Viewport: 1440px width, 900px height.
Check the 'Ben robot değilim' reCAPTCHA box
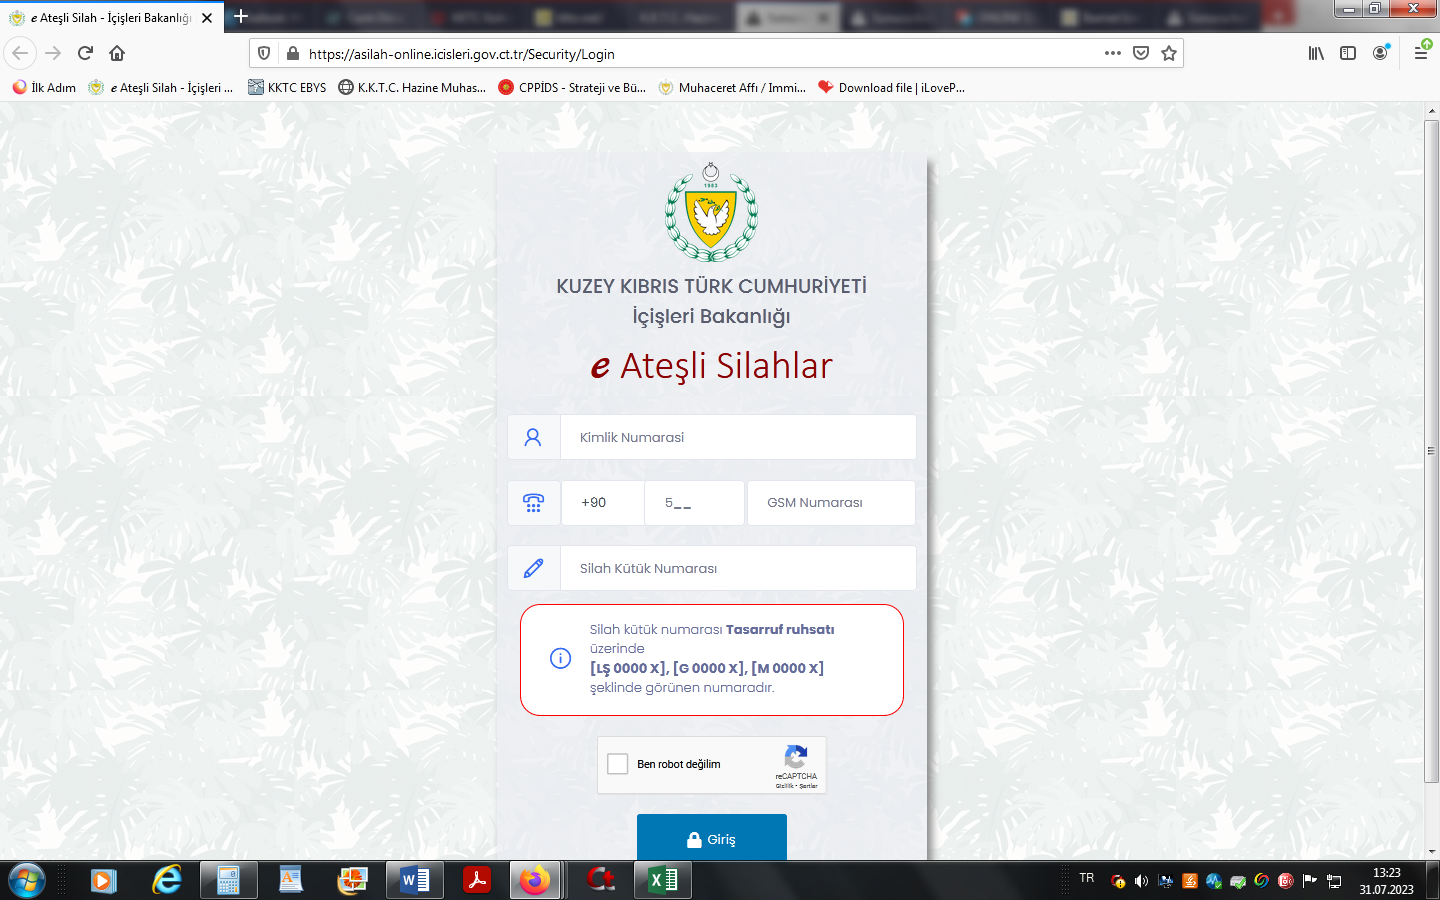coord(618,764)
